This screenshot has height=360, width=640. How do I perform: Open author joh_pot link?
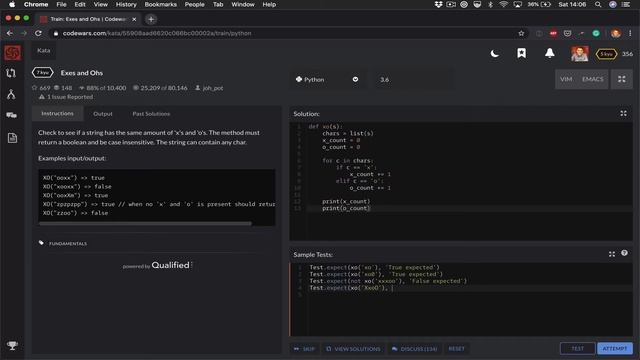(x=213, y=88)
